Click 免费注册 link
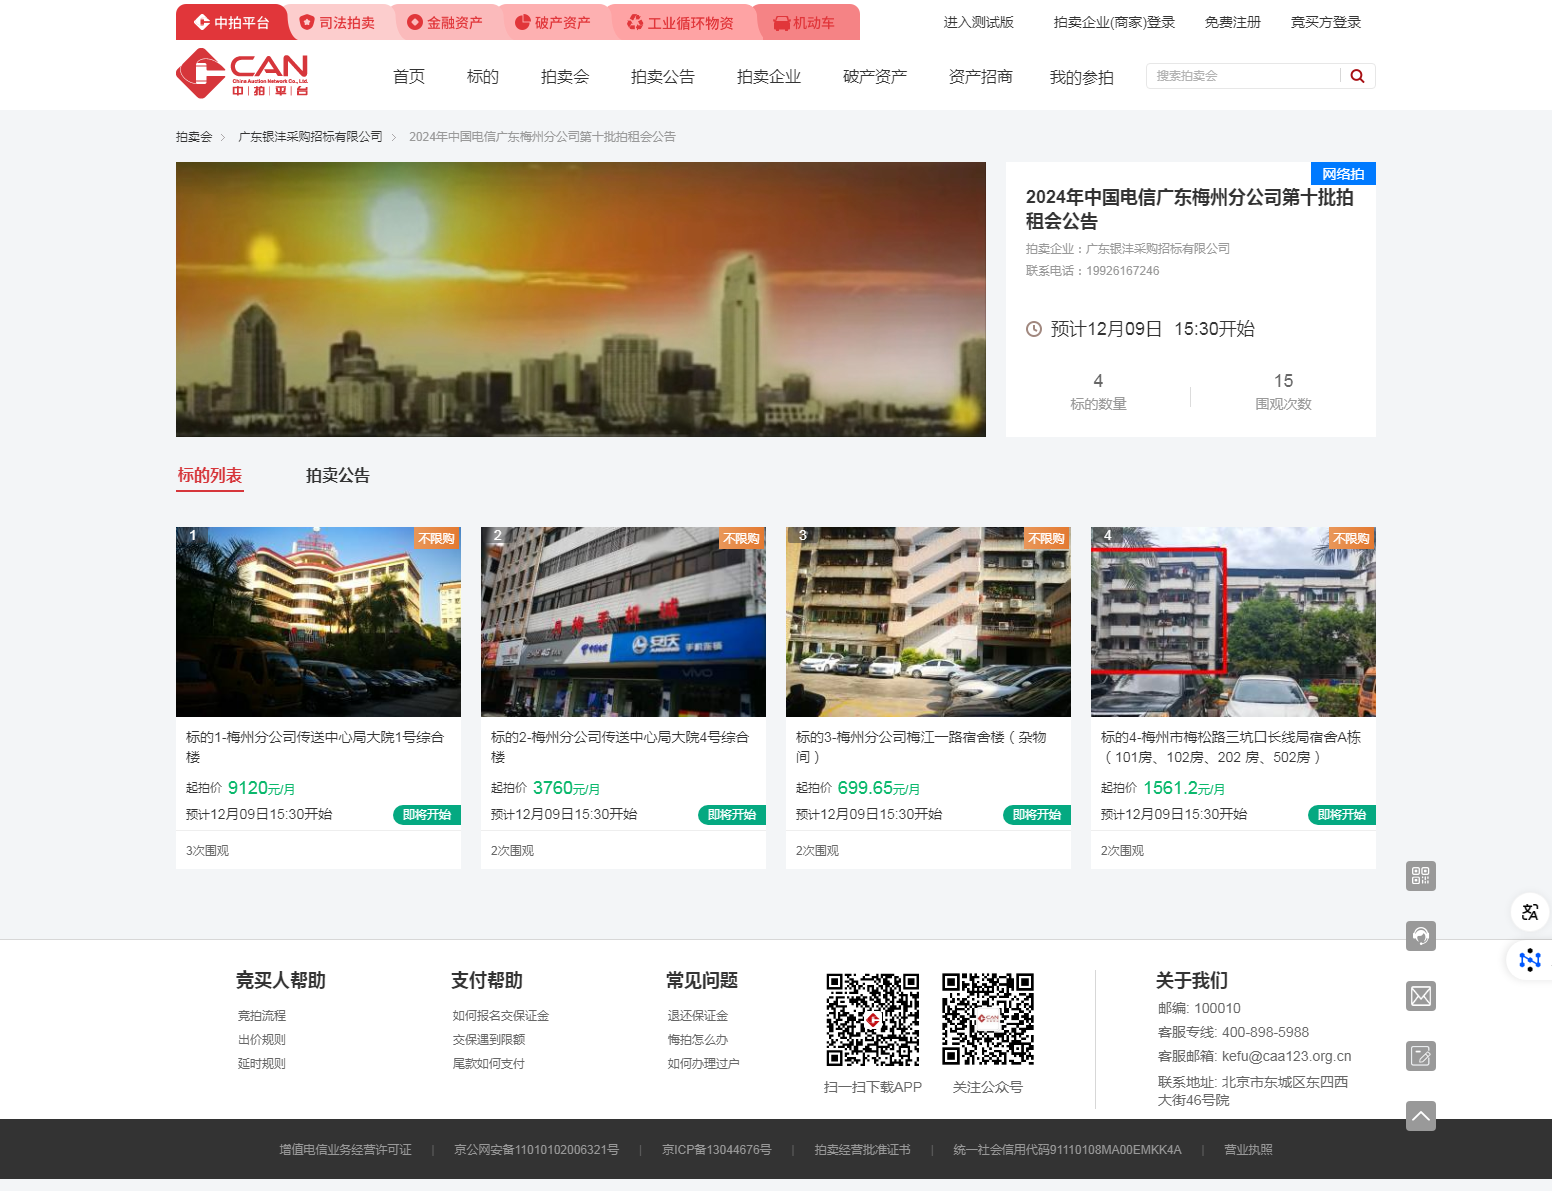This screenshot has height=1191, width=1552. tap(1233, 22)
